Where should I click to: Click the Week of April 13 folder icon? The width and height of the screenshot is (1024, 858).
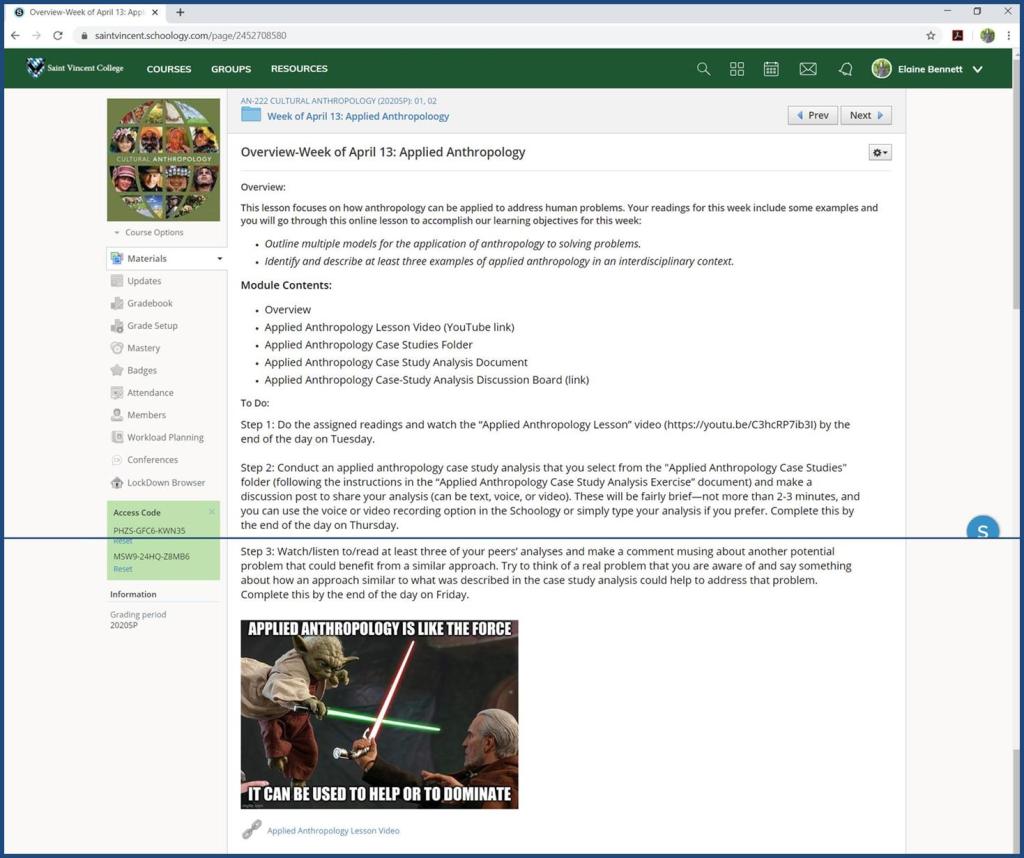tap(251, 115)
